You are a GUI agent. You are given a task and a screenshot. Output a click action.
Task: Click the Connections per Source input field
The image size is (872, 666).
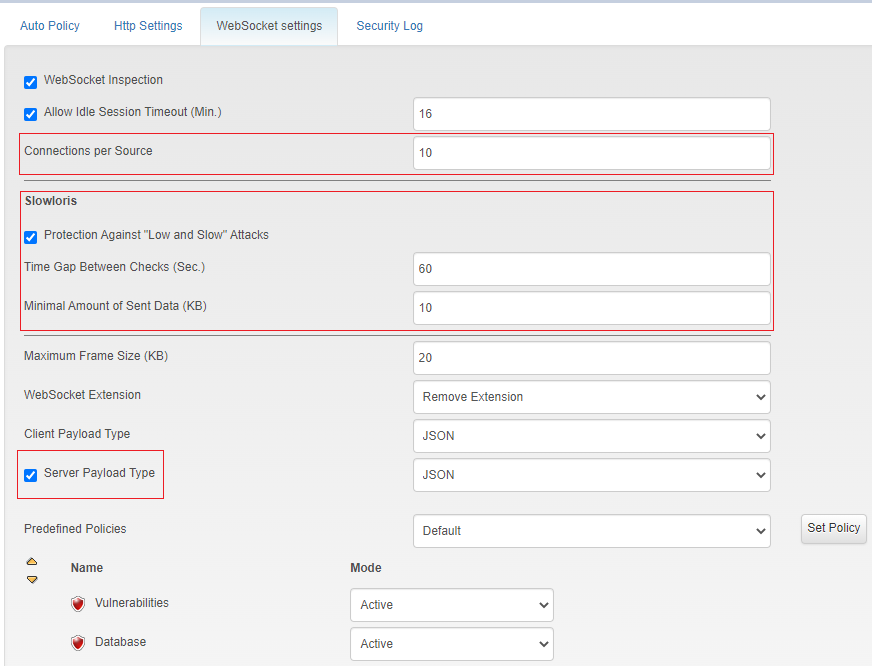(x=591, y=152)
